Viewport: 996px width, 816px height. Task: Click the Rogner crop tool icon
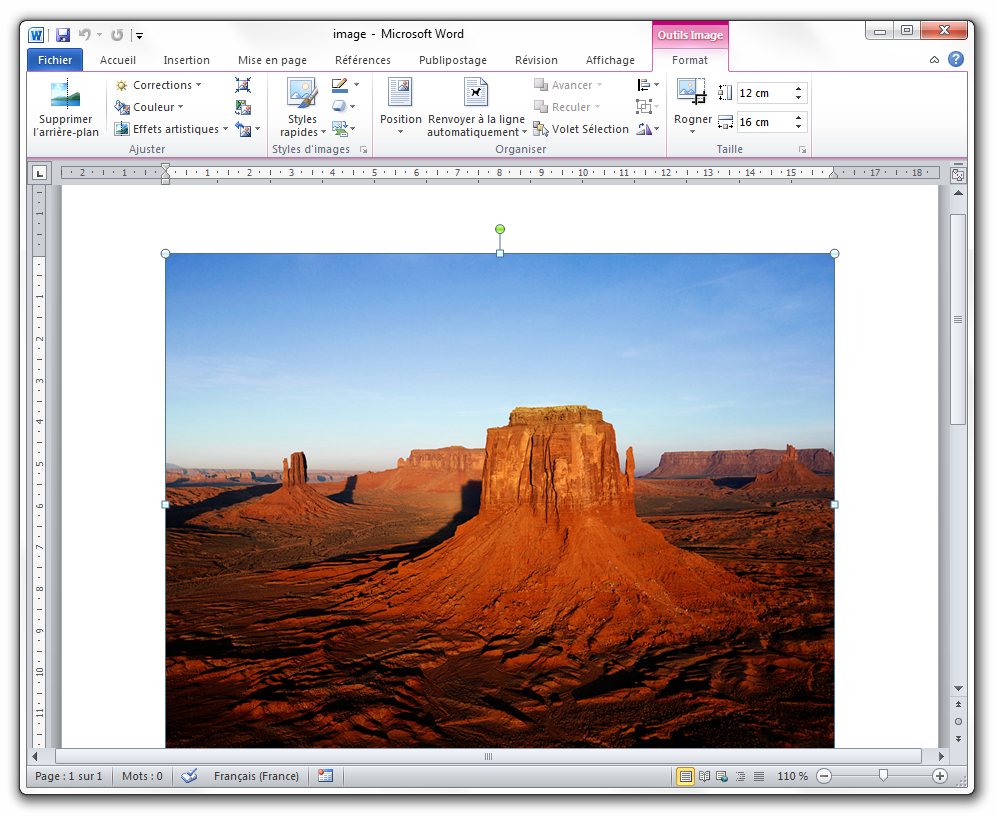point(692,93)
